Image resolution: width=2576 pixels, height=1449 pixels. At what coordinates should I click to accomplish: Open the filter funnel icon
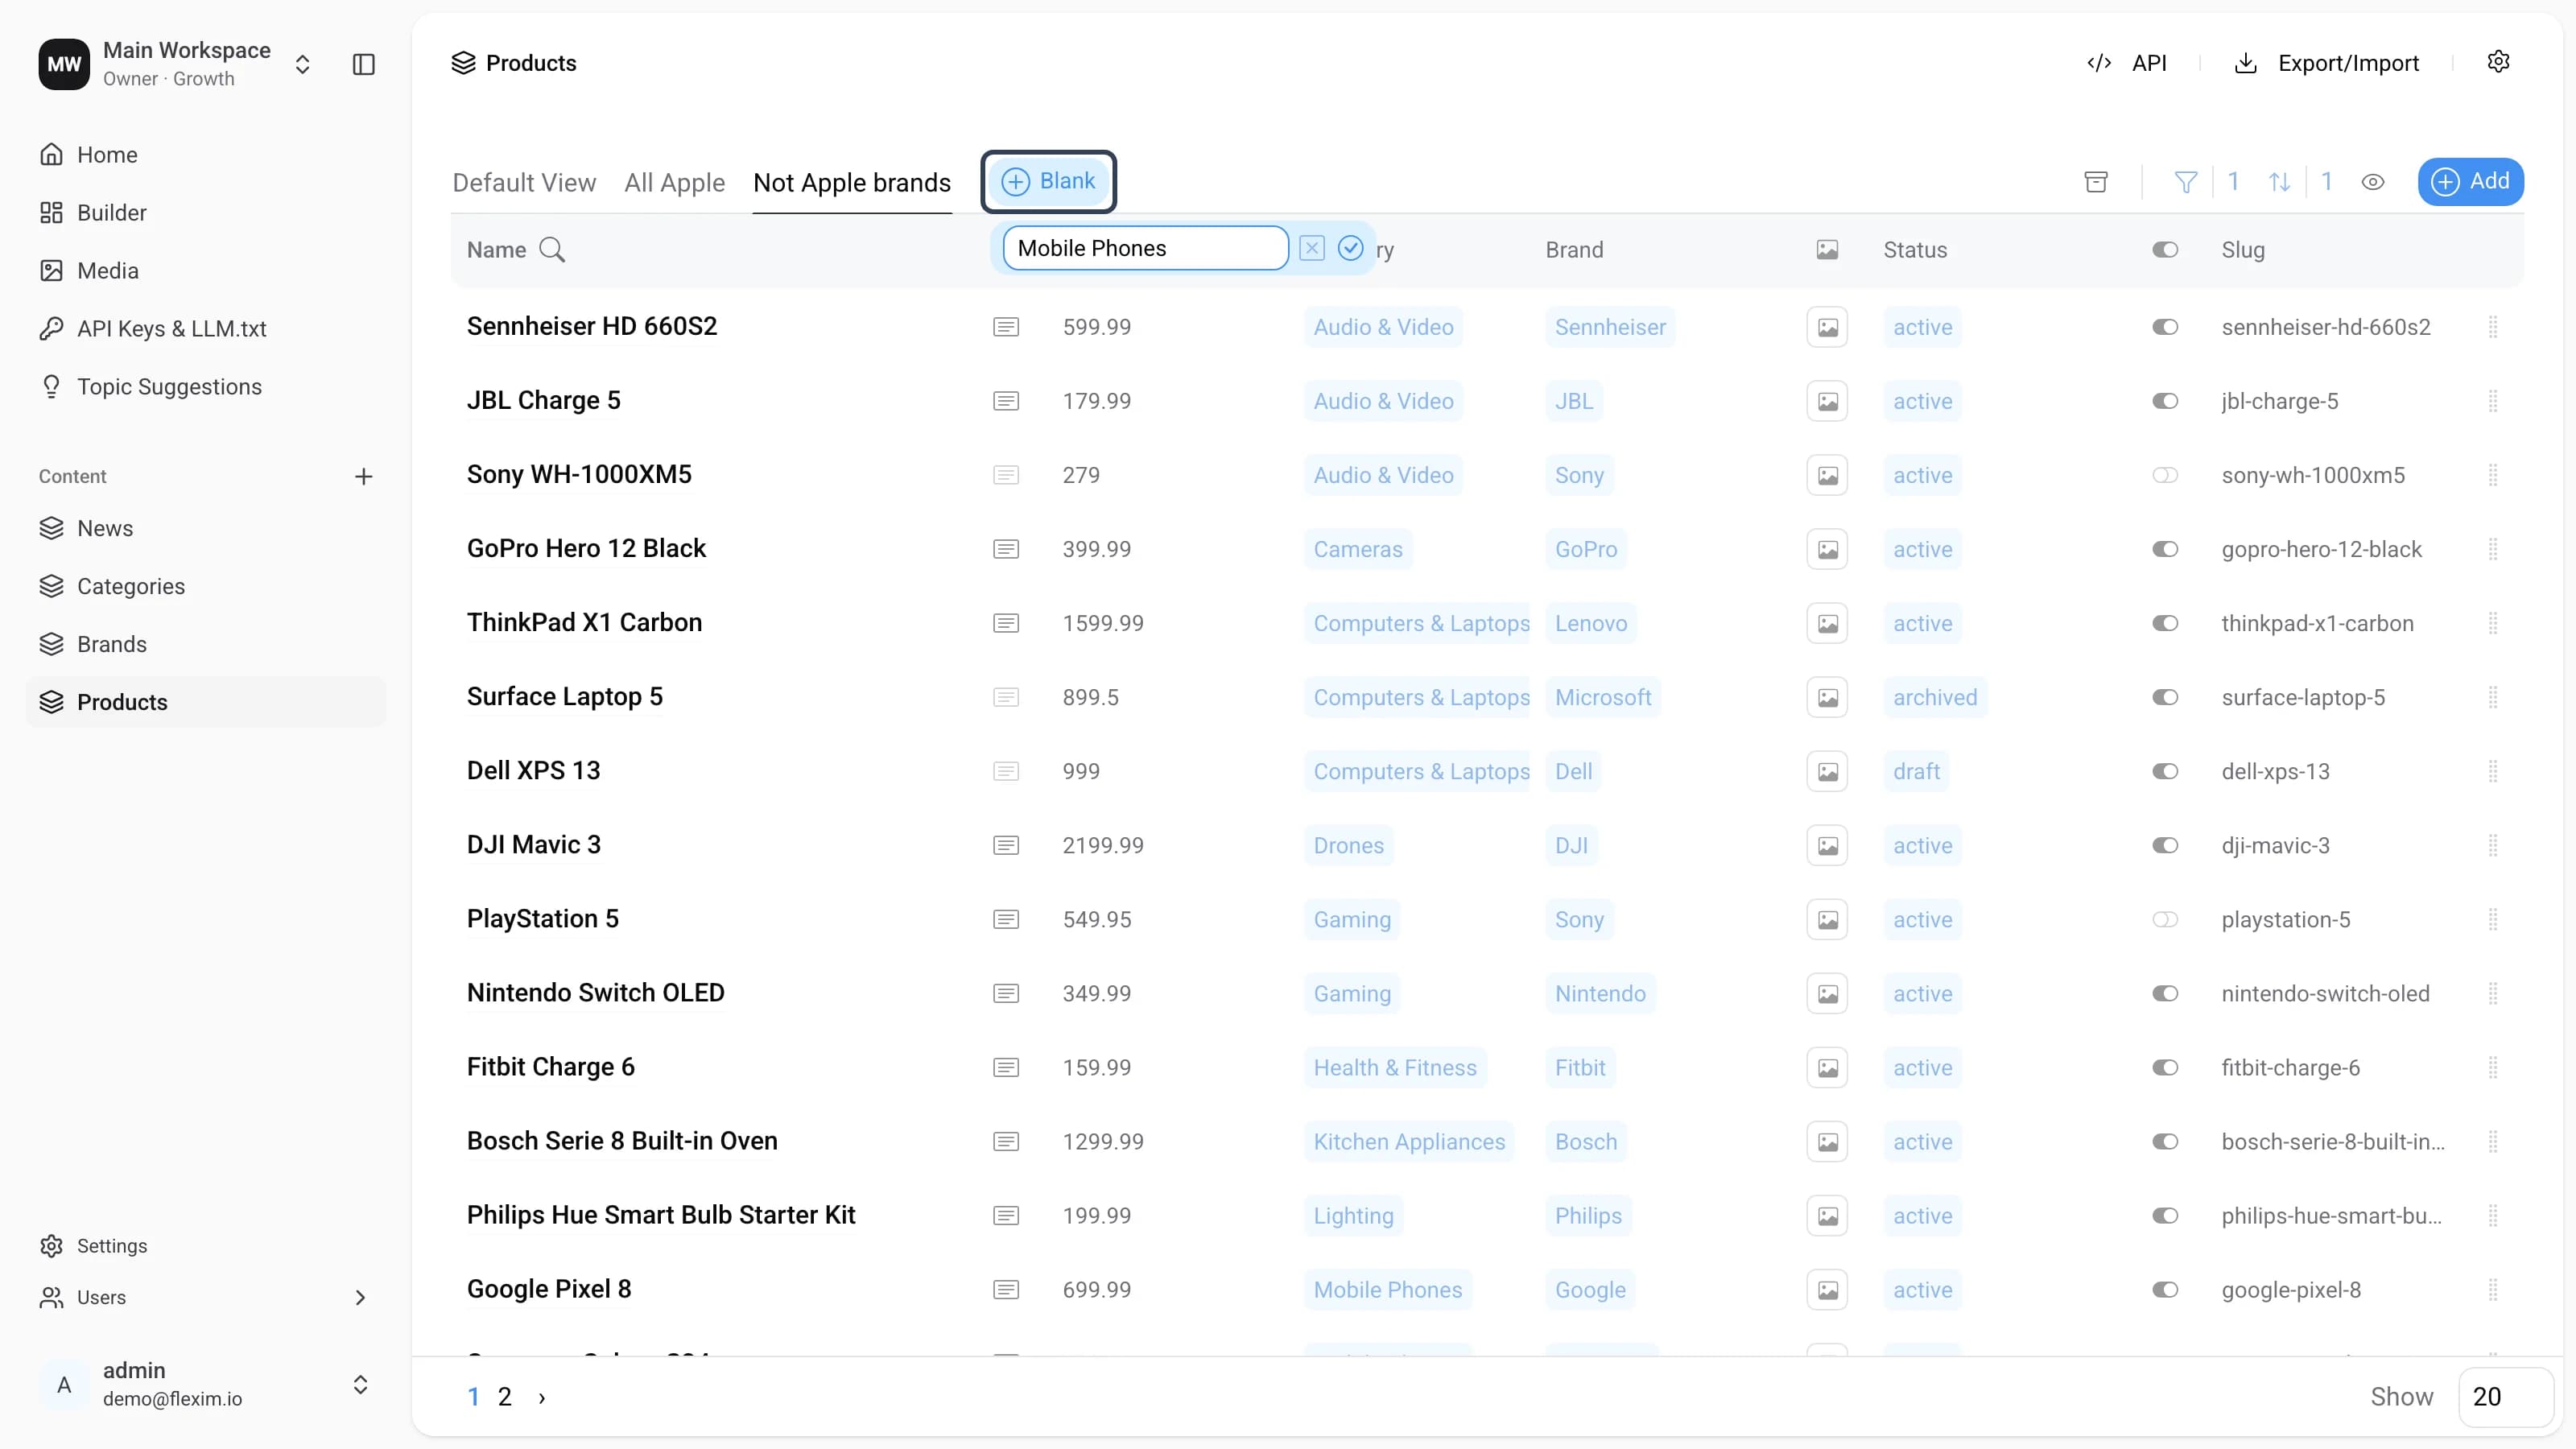click(2186, 182)
